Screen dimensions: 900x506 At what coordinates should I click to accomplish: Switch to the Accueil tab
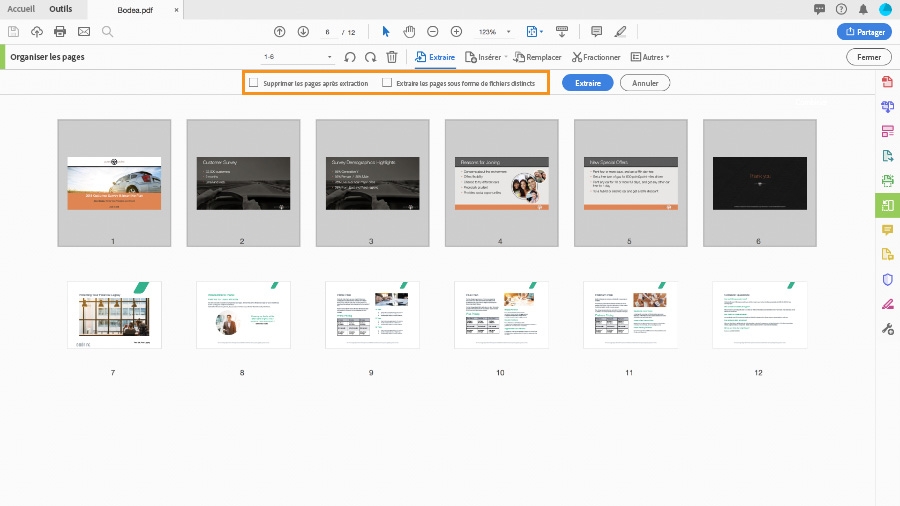point(21,9)
